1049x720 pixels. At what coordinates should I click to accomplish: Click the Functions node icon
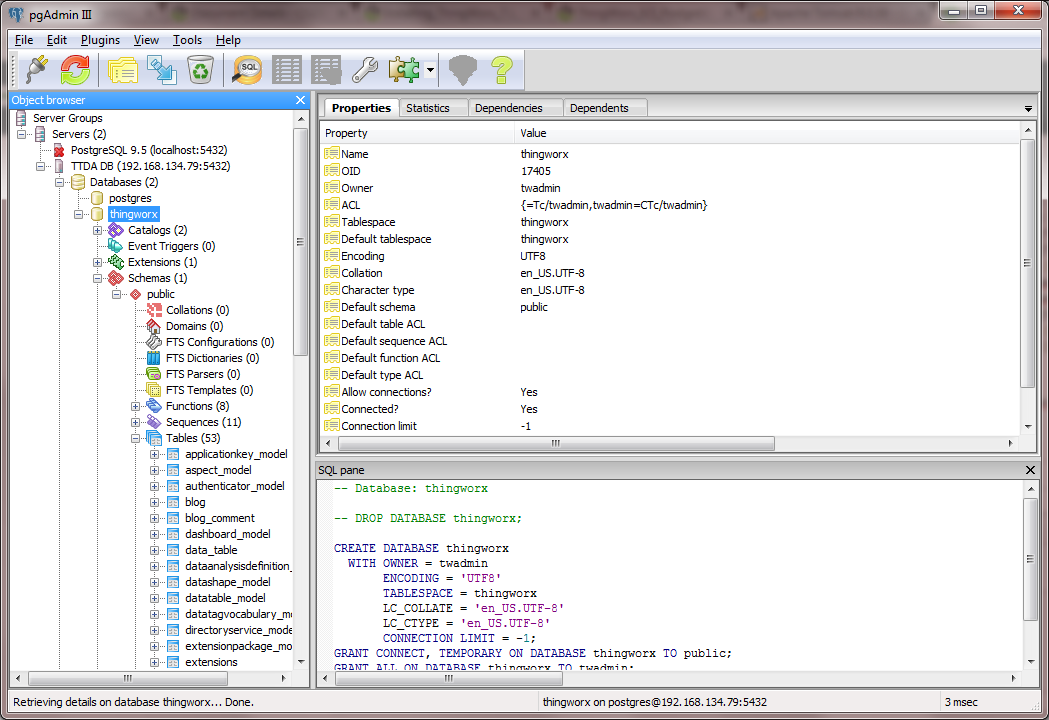coord(154,406)
